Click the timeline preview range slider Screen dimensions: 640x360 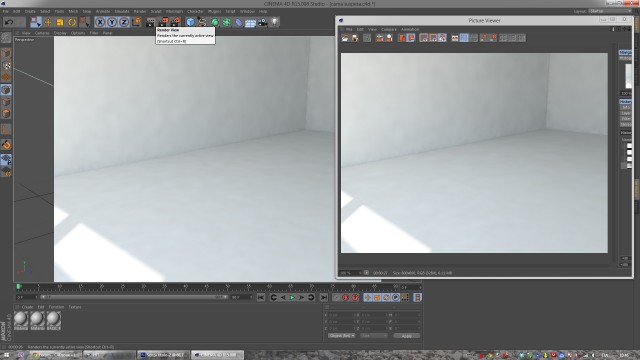click(x=134, y=297)
